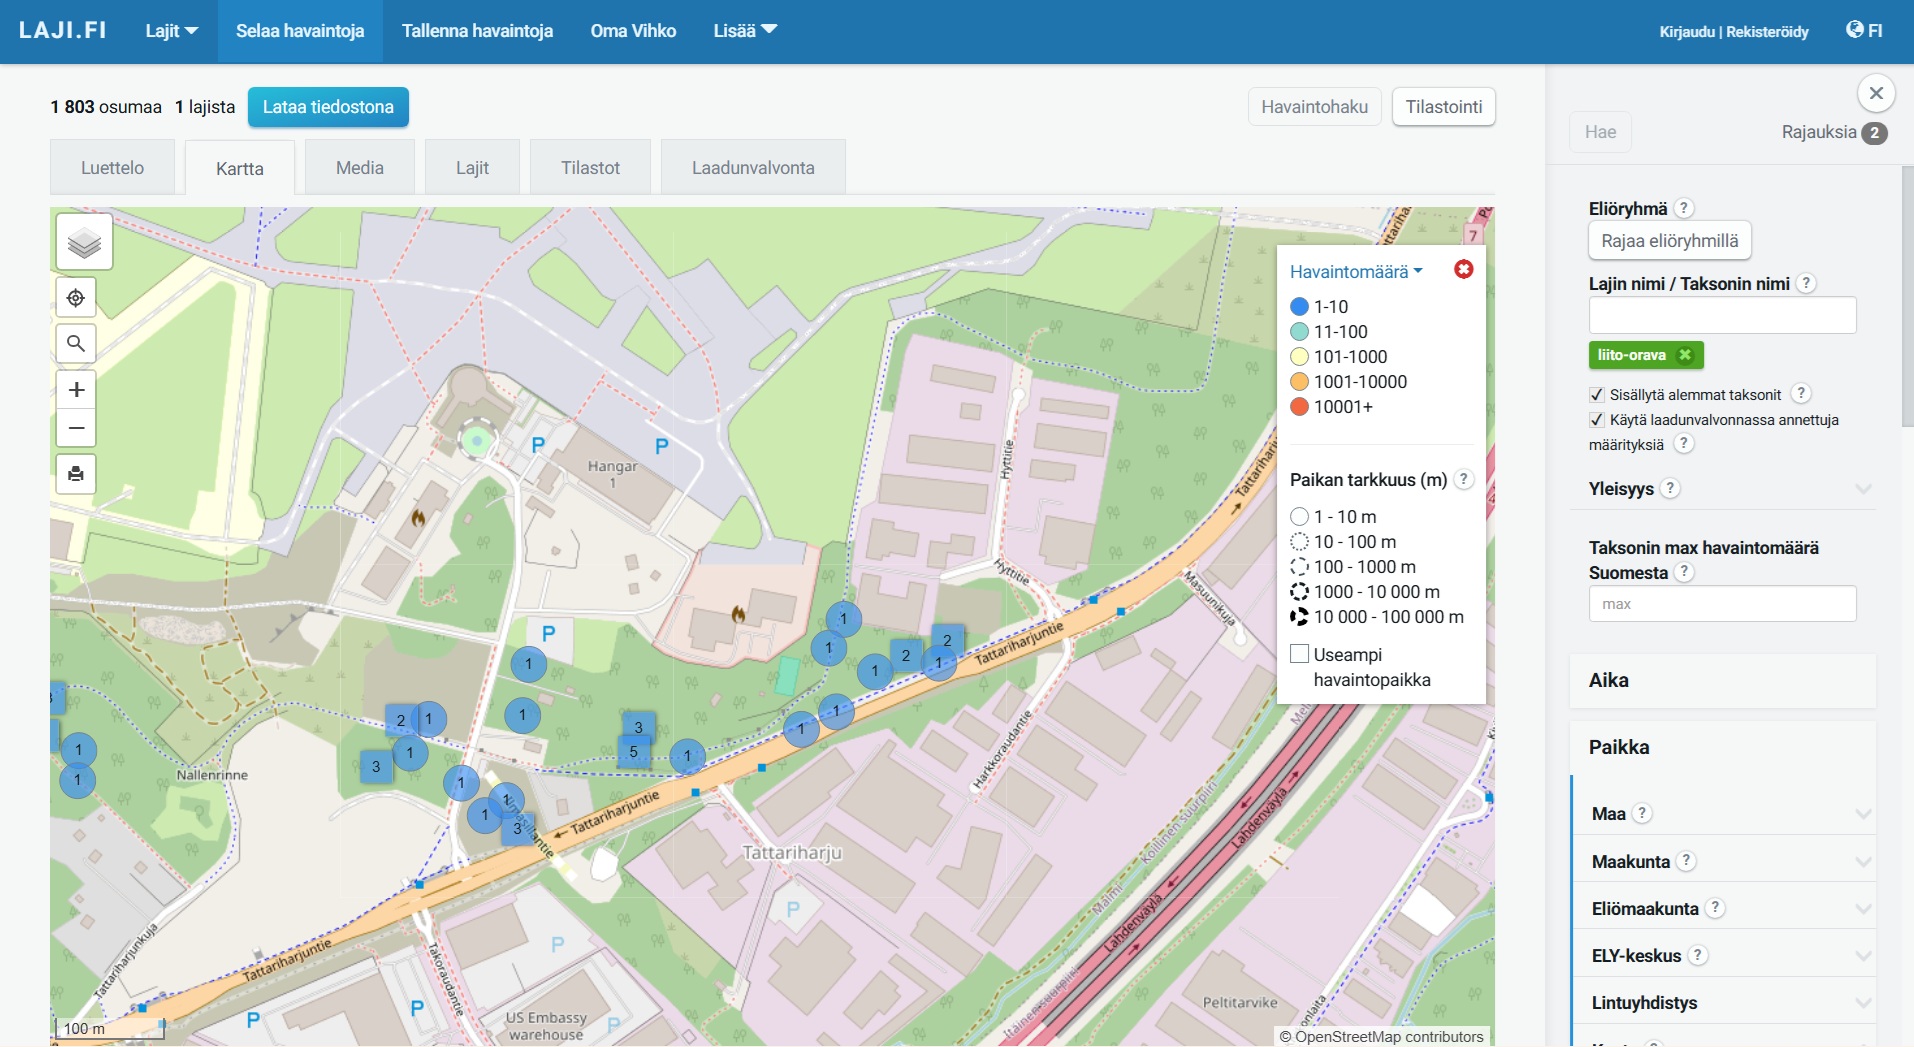Zoom in the map with plus button

point(76,389)
